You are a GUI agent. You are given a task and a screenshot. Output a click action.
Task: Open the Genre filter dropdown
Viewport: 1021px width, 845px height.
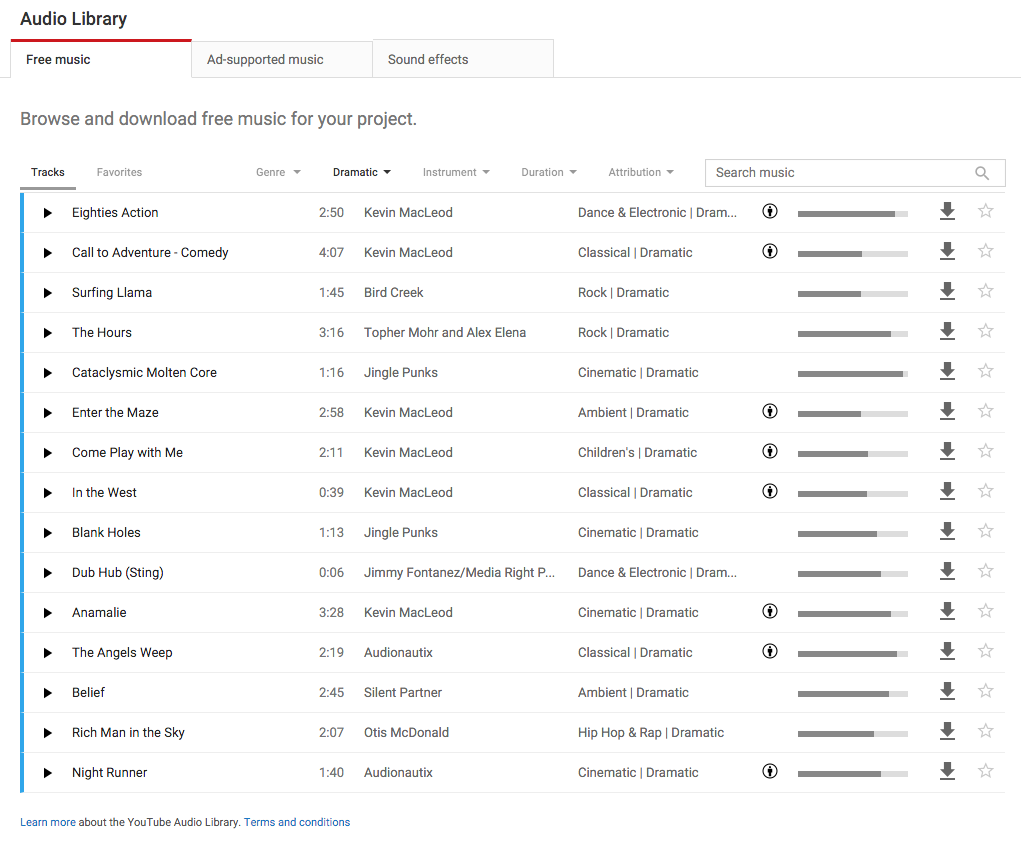(x=277, y=172)
